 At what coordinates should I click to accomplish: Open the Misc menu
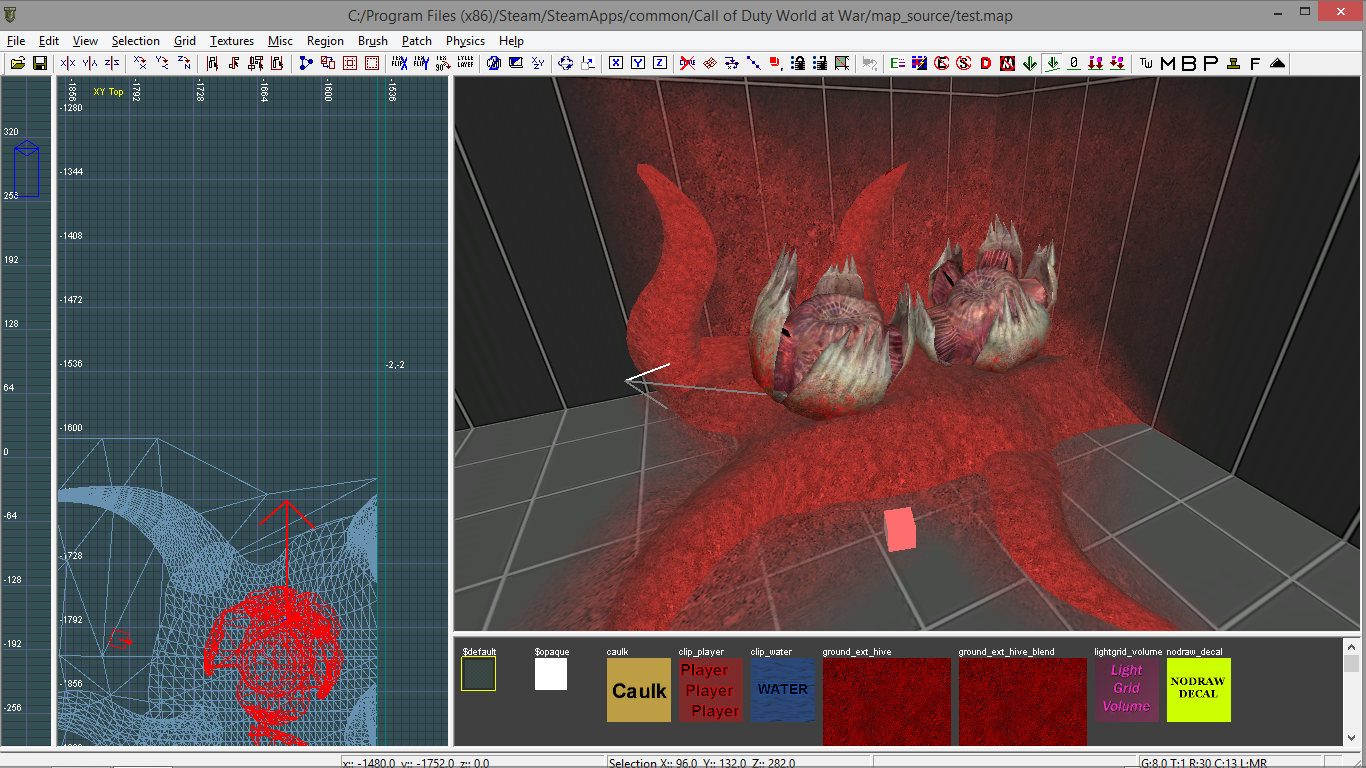pos(280,41)
